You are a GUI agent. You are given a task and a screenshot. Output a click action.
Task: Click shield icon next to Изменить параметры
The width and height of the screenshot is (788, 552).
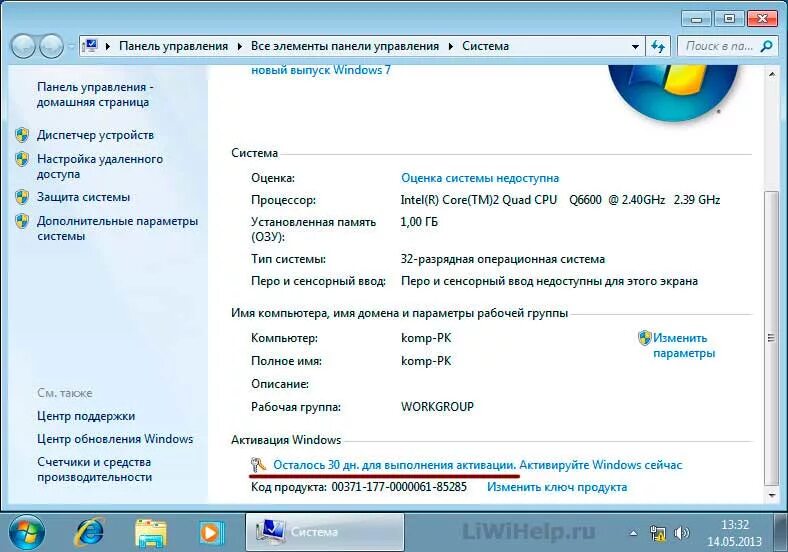click(644, 338)
